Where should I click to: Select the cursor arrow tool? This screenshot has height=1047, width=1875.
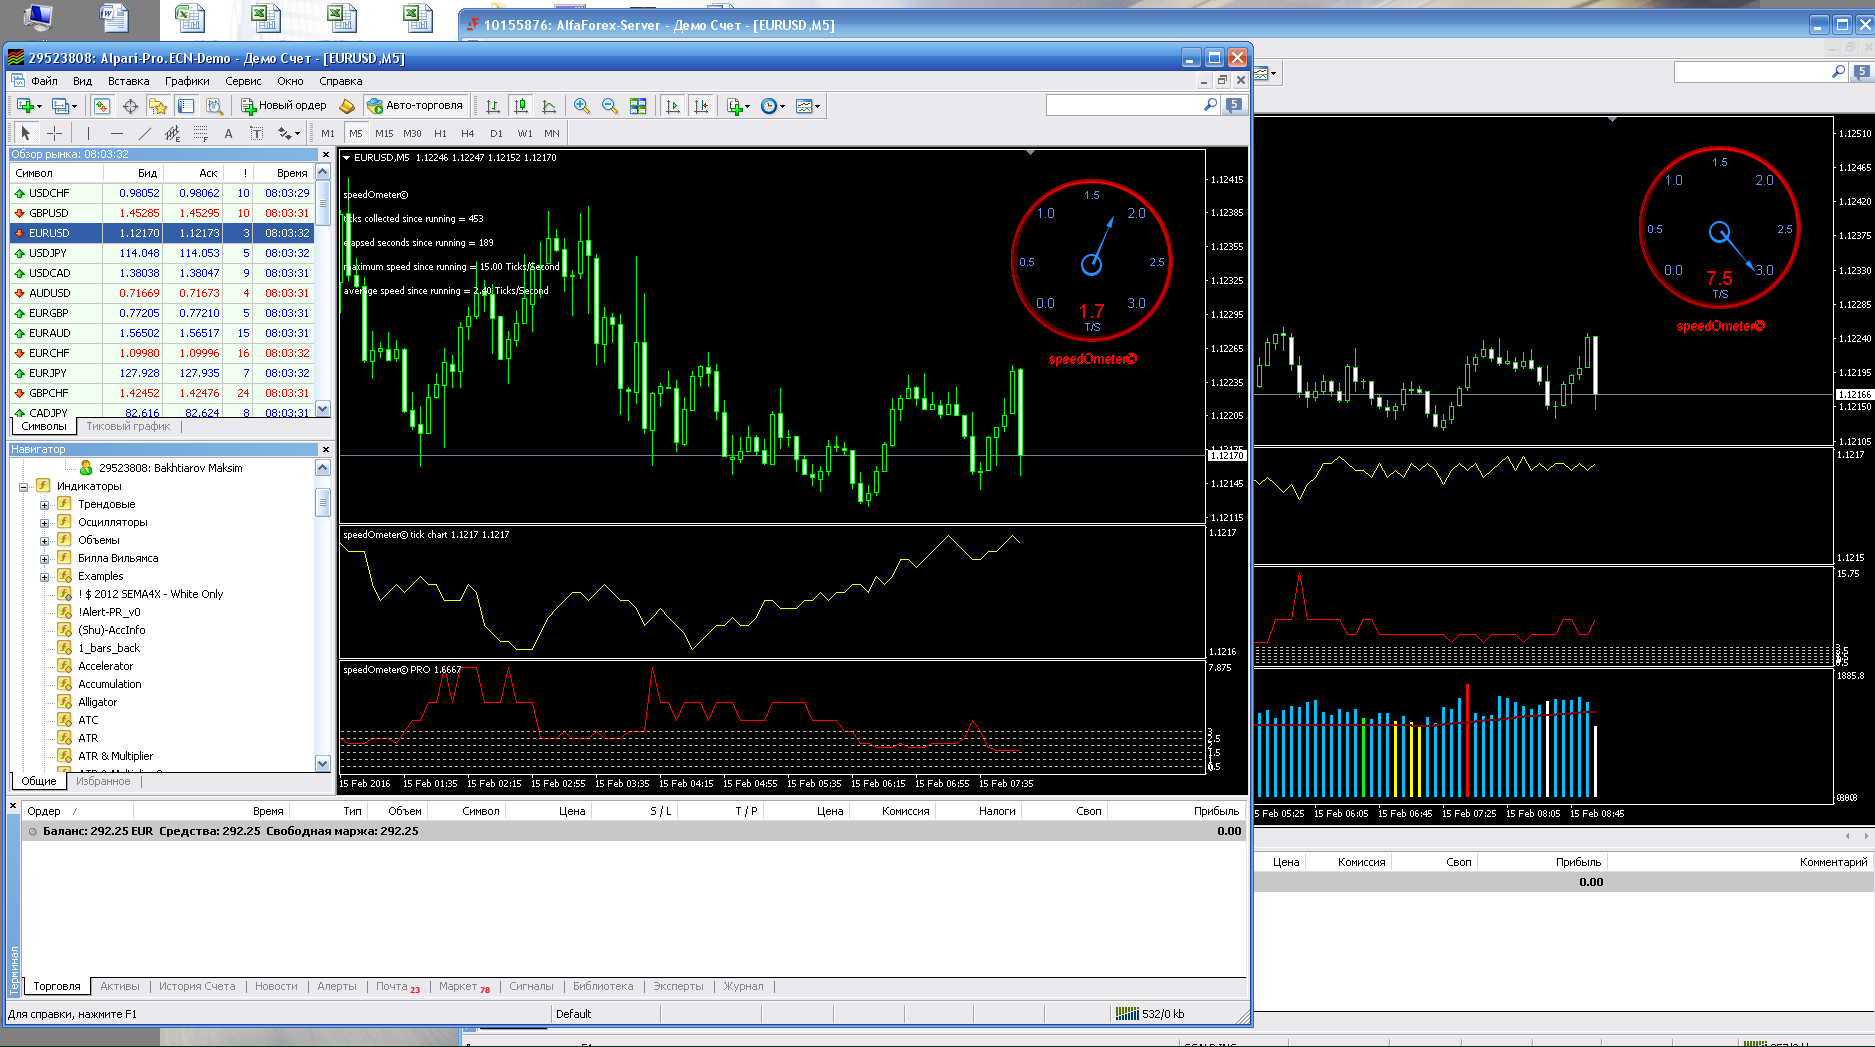point(26,133)
